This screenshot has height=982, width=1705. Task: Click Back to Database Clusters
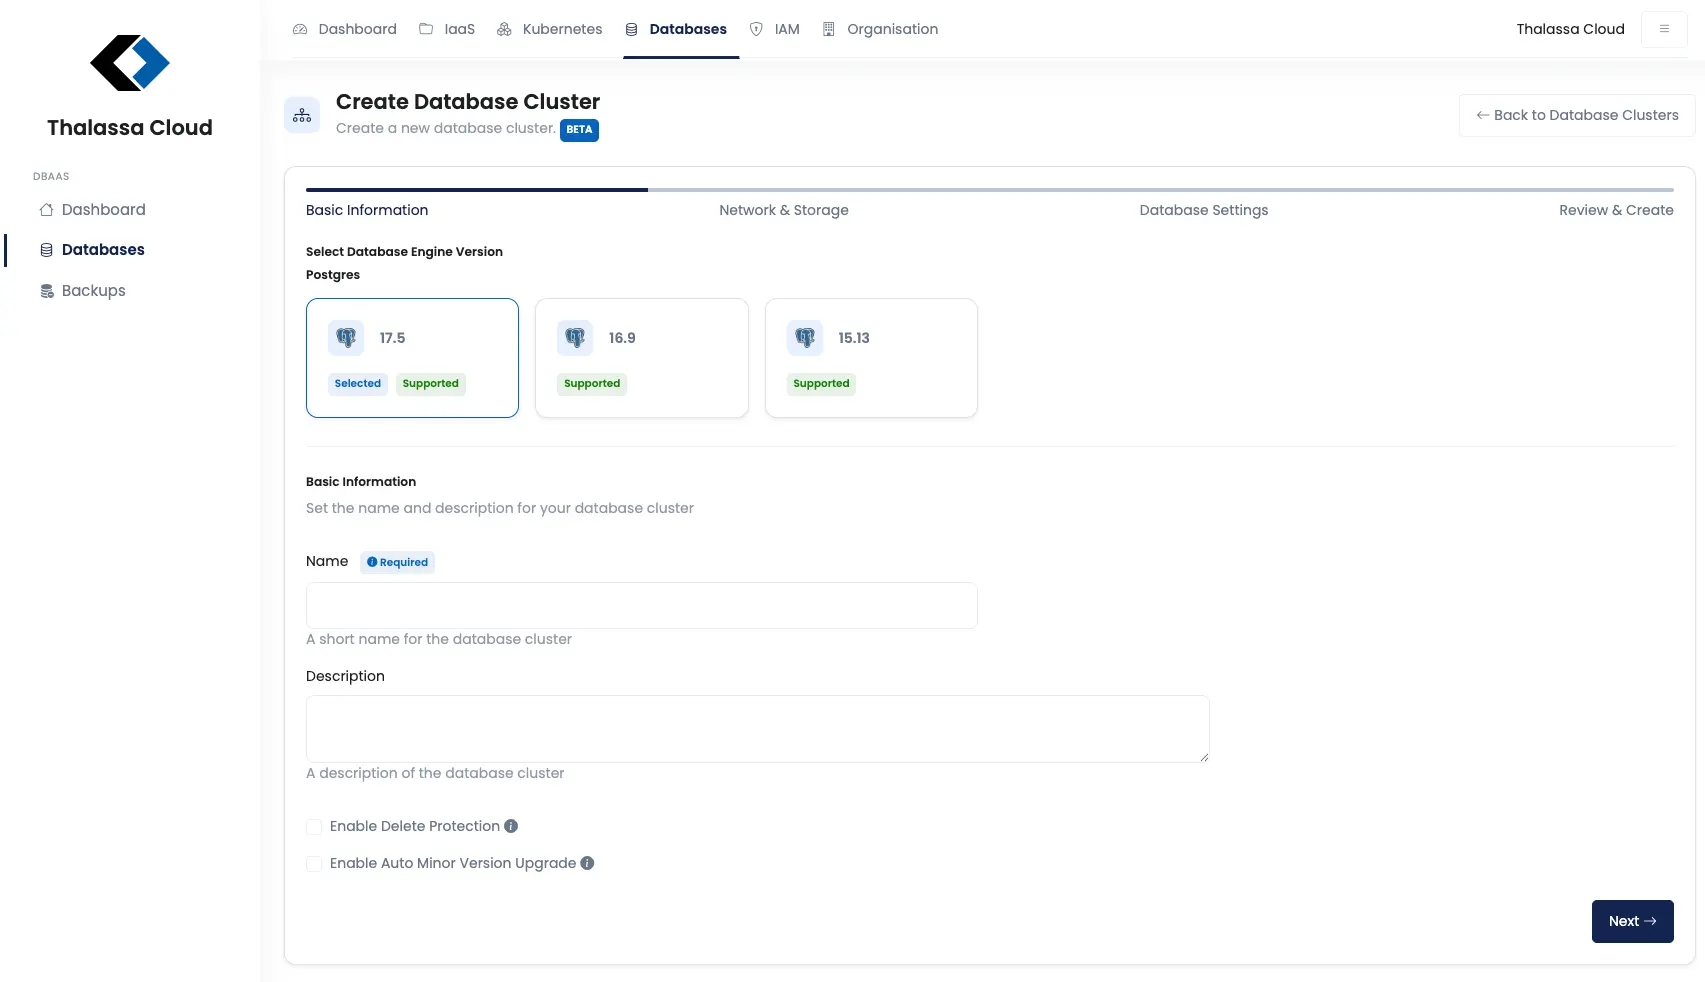[1576, 115]
